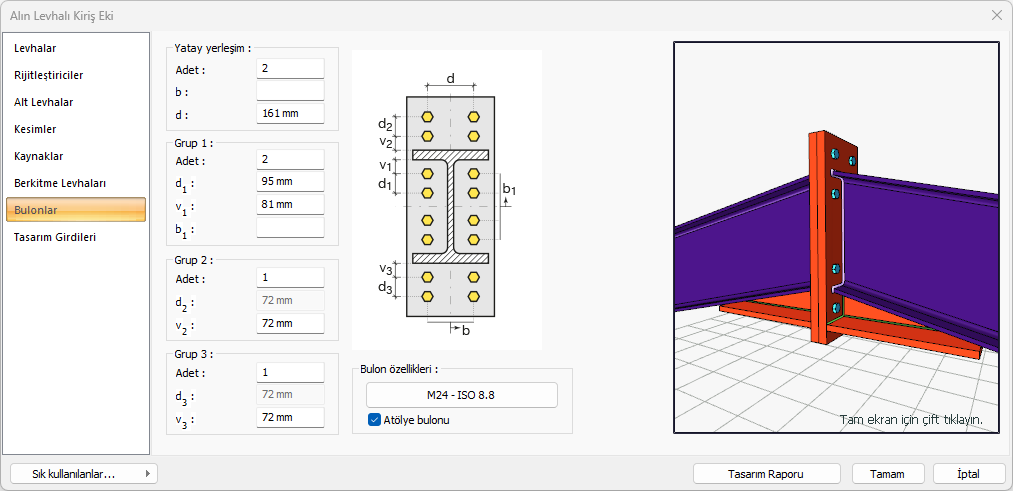This screenshot has width=1013, height=491.
Task: Click Grup 1 d1 field 95 mm
Action: pos(290,182)
